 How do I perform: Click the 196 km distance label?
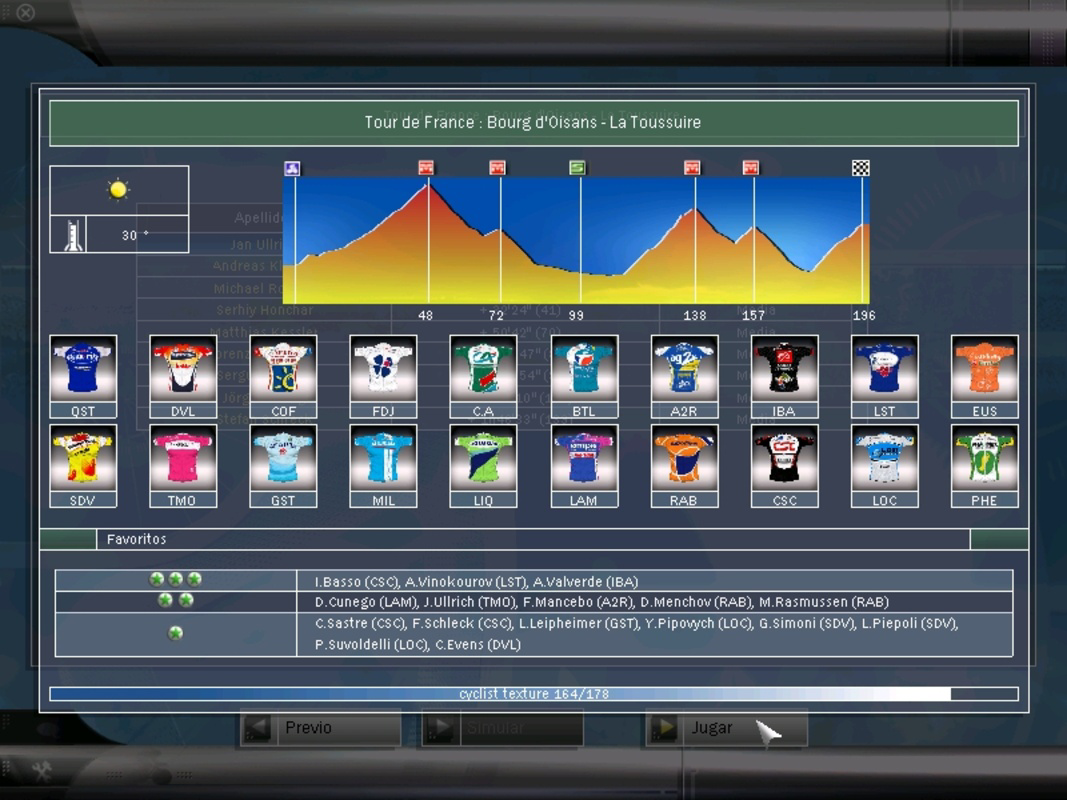point(864,315)
